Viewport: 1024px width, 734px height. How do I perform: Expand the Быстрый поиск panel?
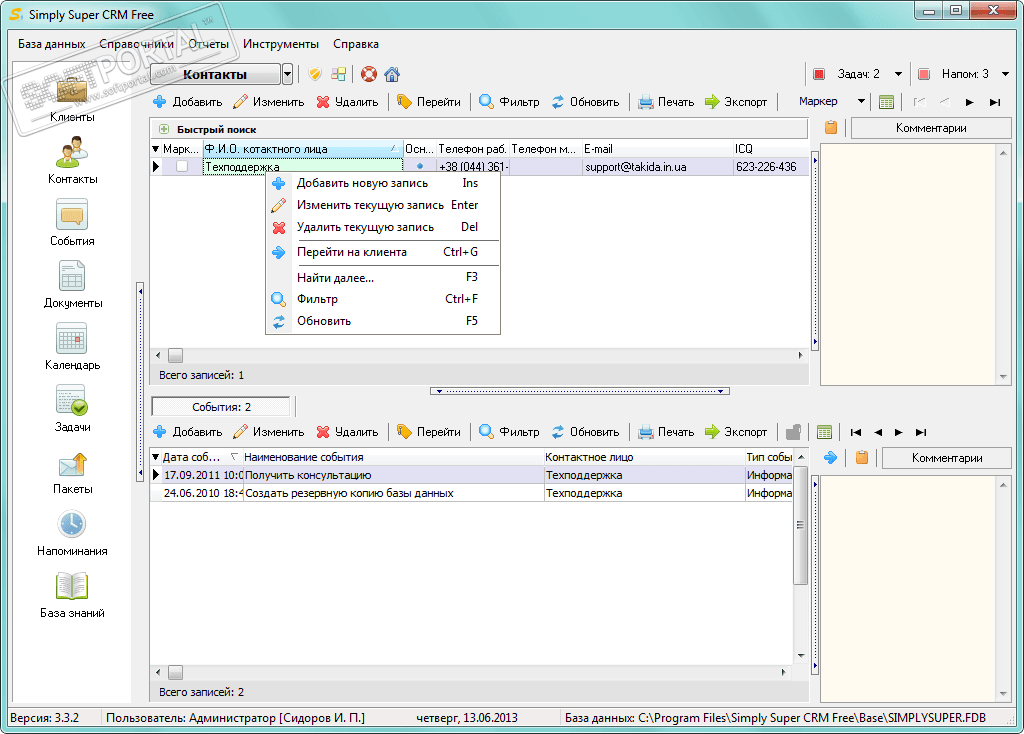tap(164, 129)
